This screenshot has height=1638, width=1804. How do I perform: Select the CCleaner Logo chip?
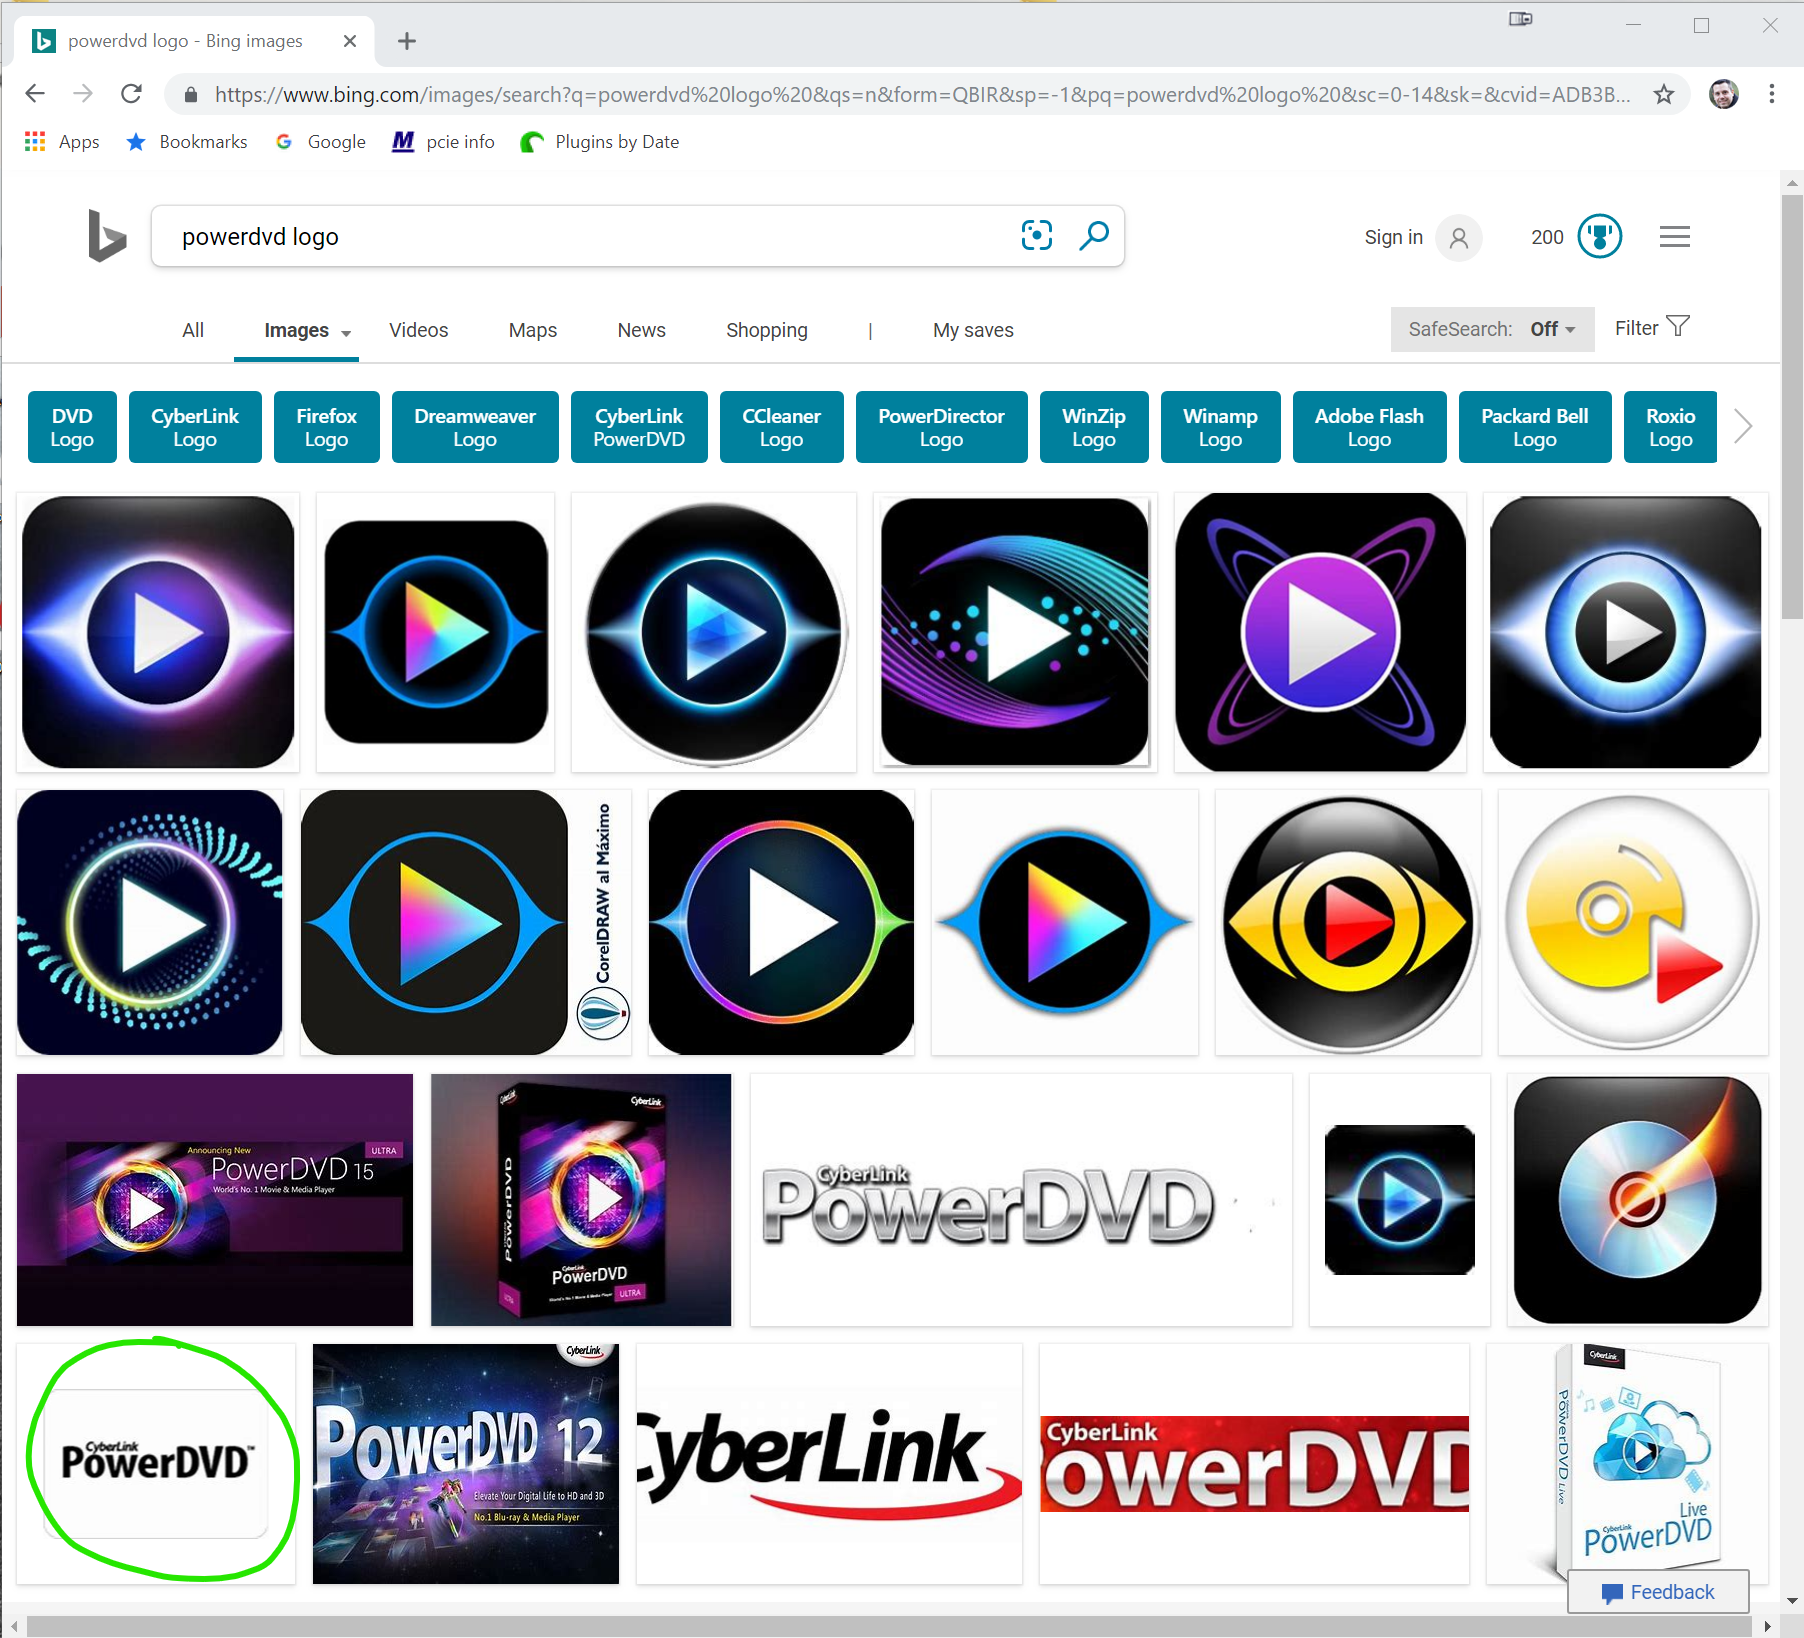click(781, 427)
